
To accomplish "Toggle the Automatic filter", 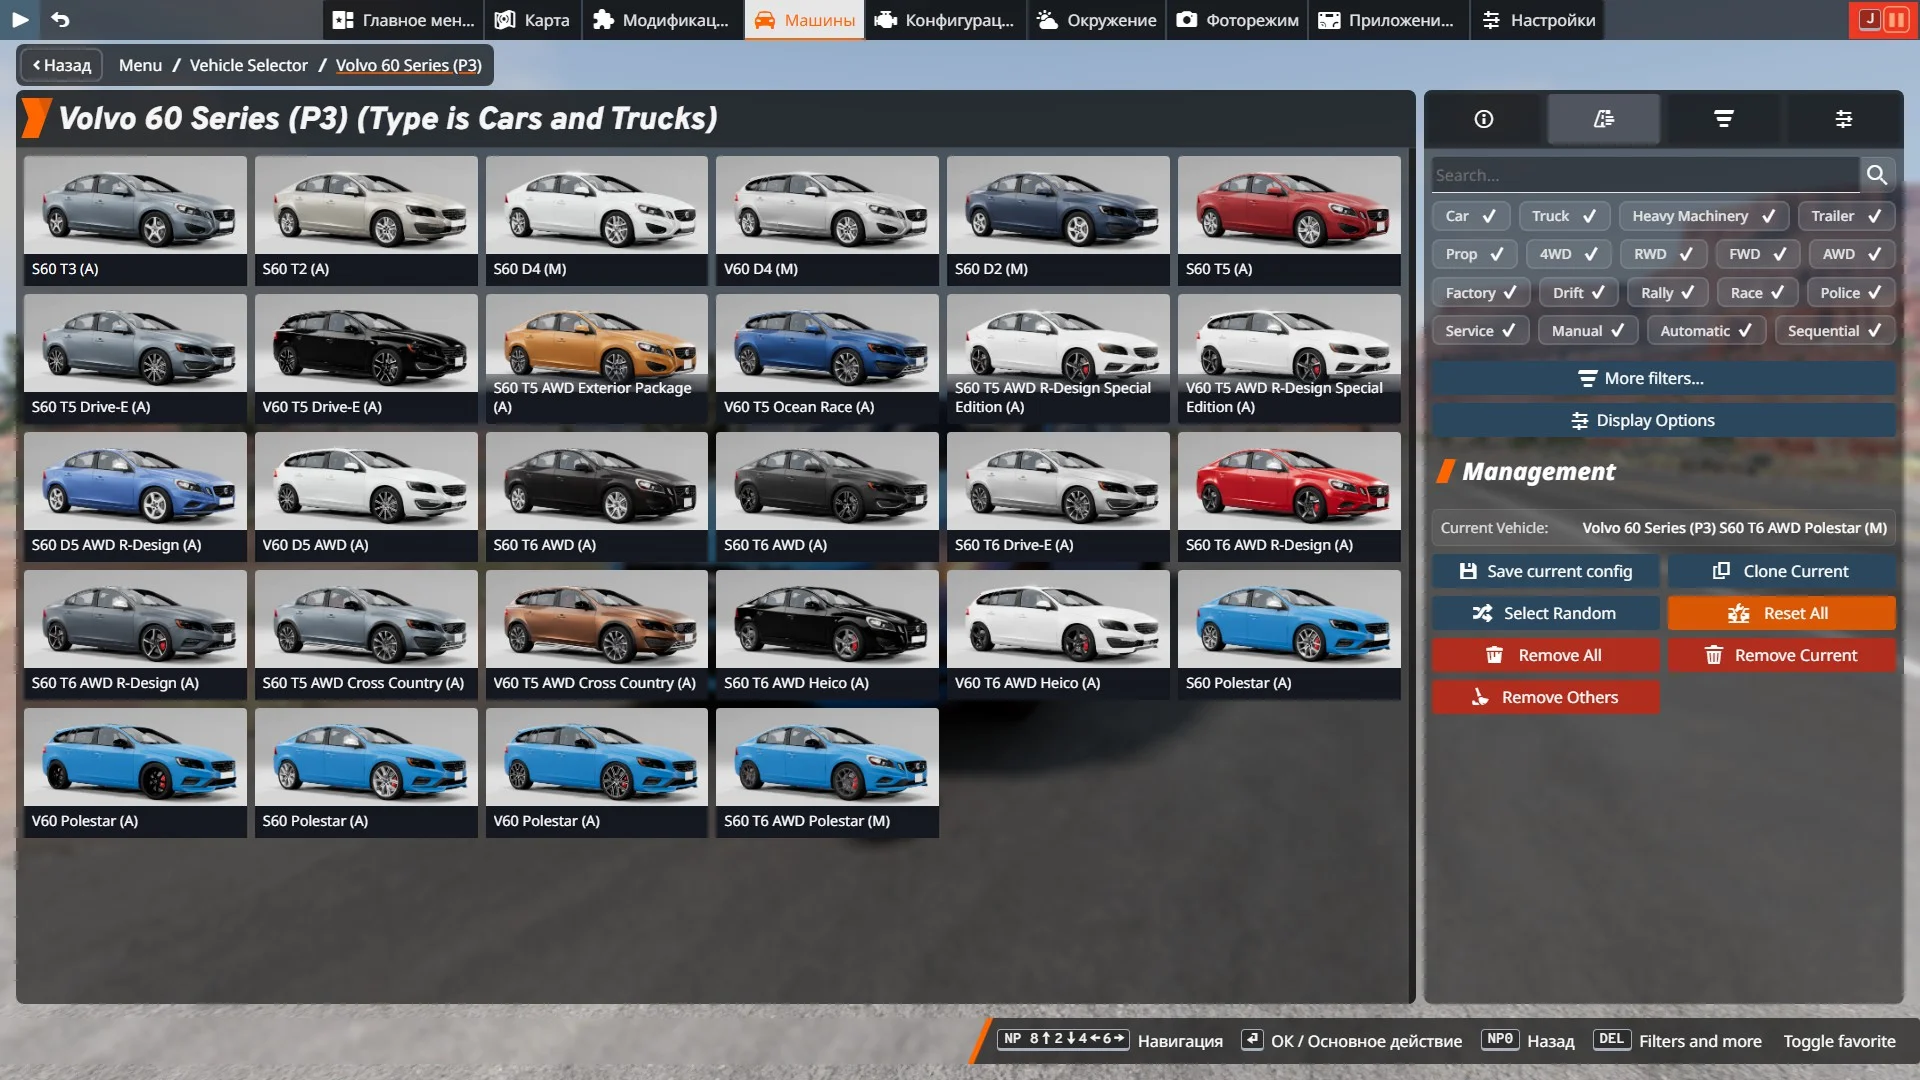I will (x=1705, y=331).
